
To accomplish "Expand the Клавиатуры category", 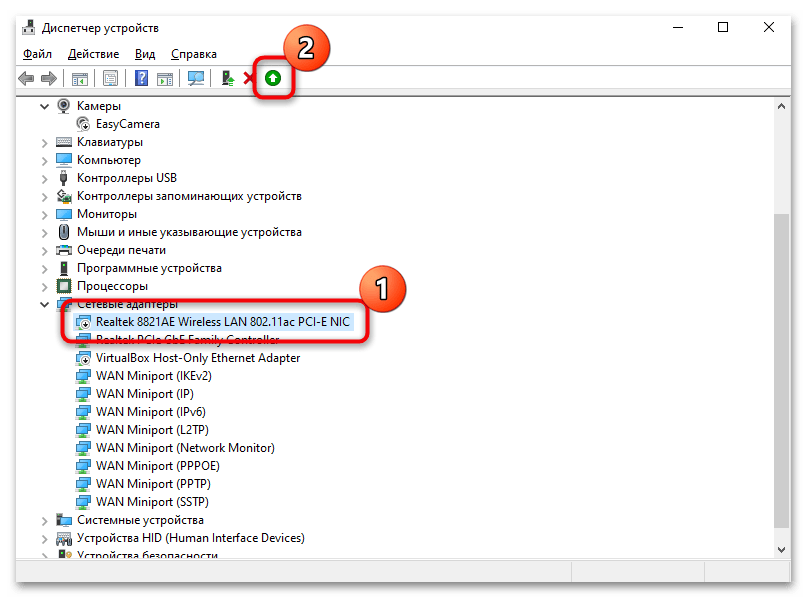I will tap(44, 142).
